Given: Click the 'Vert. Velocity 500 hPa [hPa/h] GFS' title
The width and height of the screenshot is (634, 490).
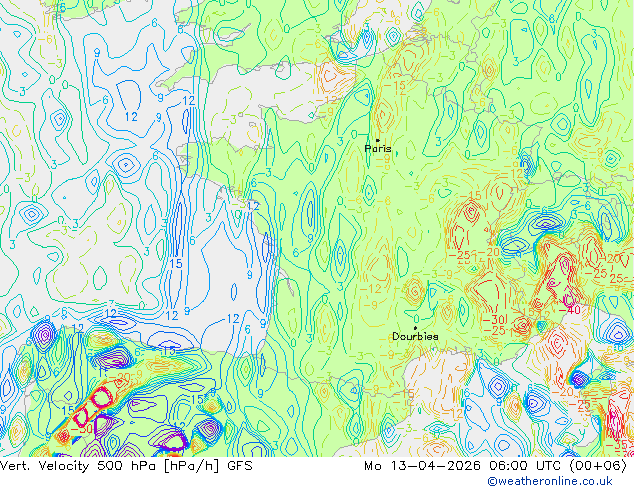Looking at the screenshot, I should tap(126, 466).
